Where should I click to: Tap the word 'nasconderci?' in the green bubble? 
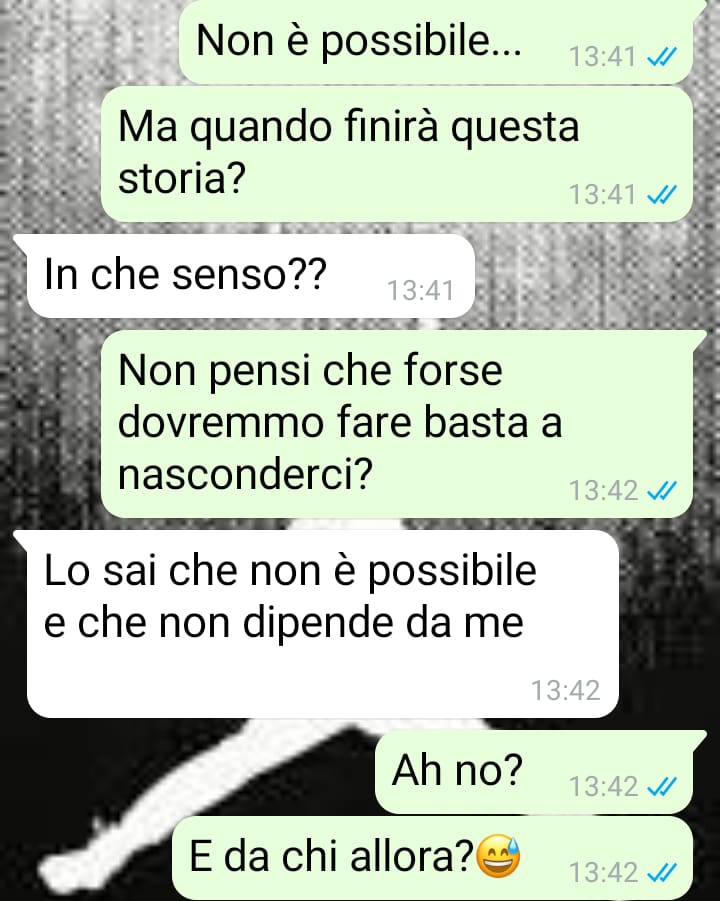coord(245,475)
